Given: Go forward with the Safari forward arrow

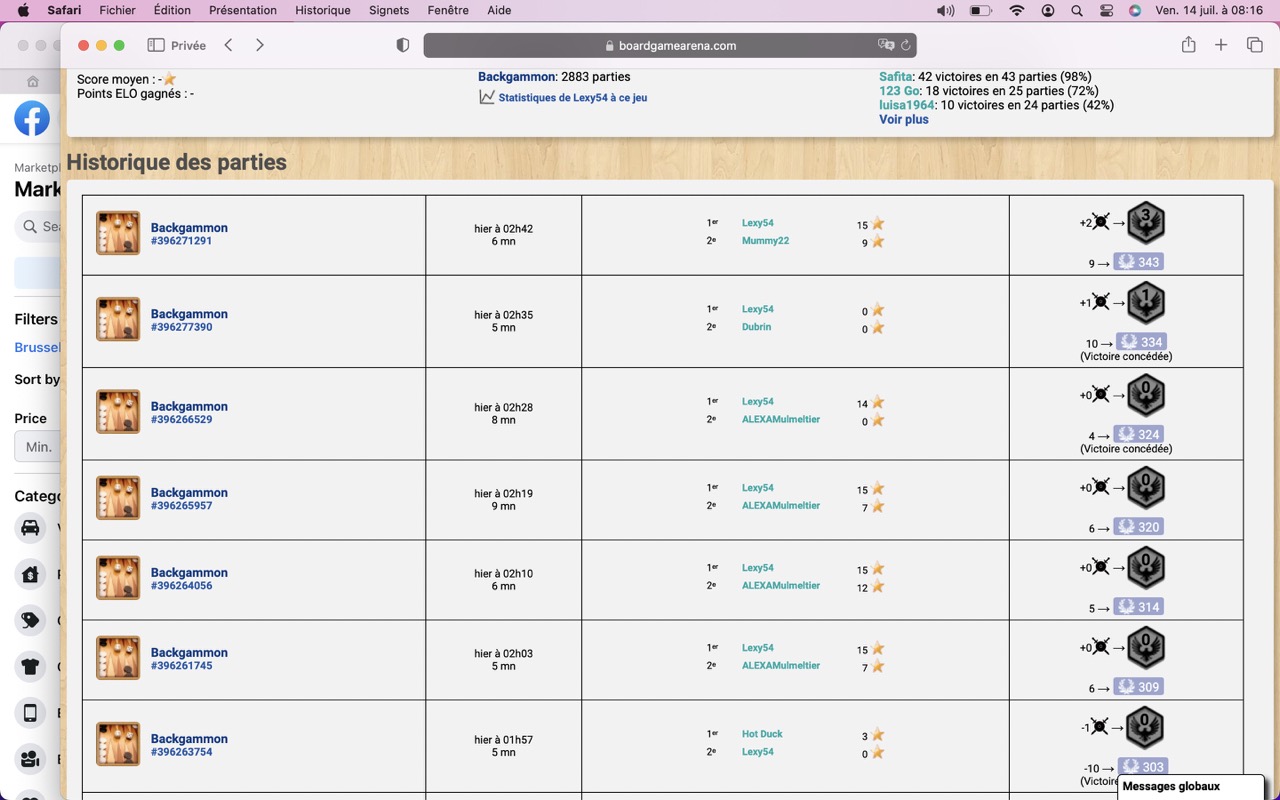Looking at the screenshot, I should 260,45.
